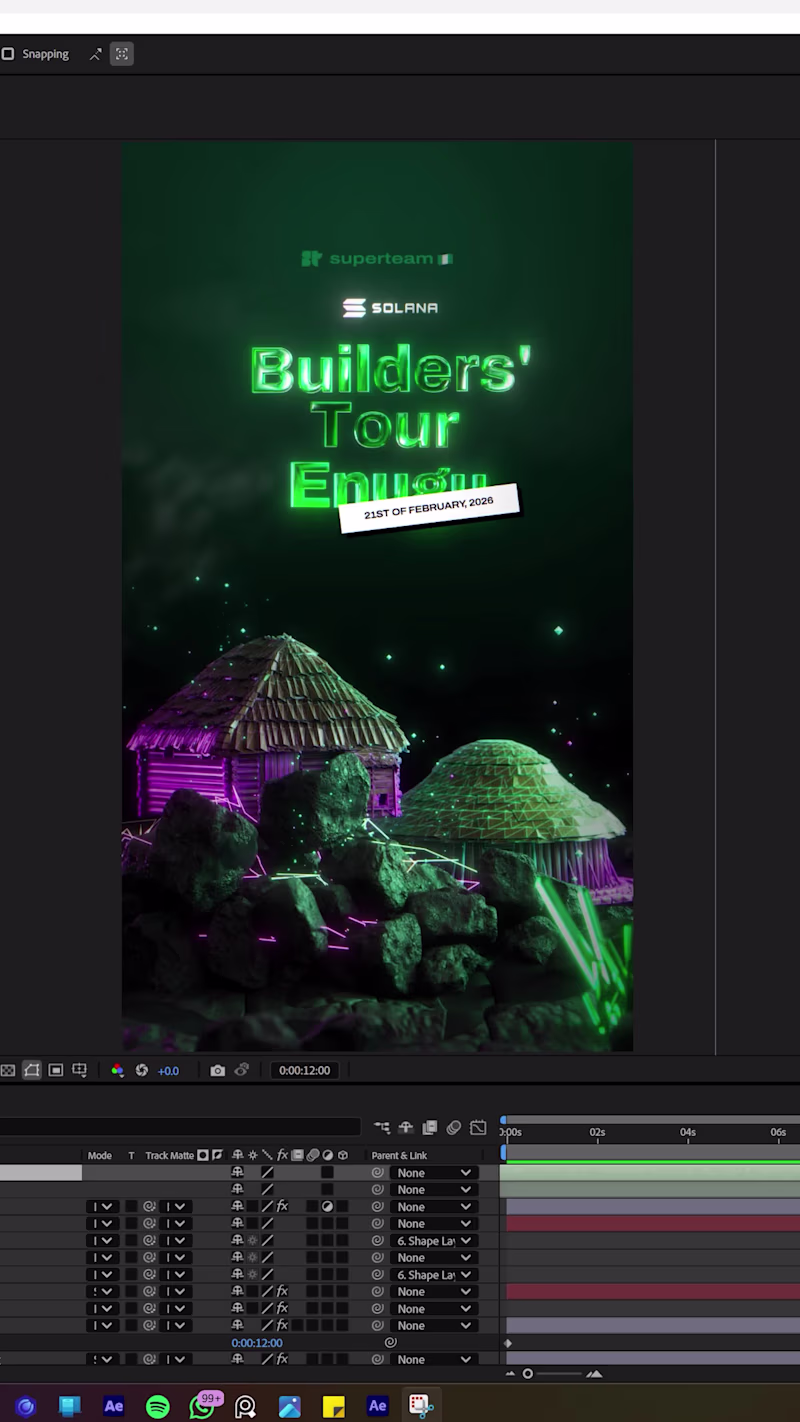Viewport: 800px width, 1422px height.
Task: Open second '6. Shape Lay' parent dropdown
Action: [433, 1275]
